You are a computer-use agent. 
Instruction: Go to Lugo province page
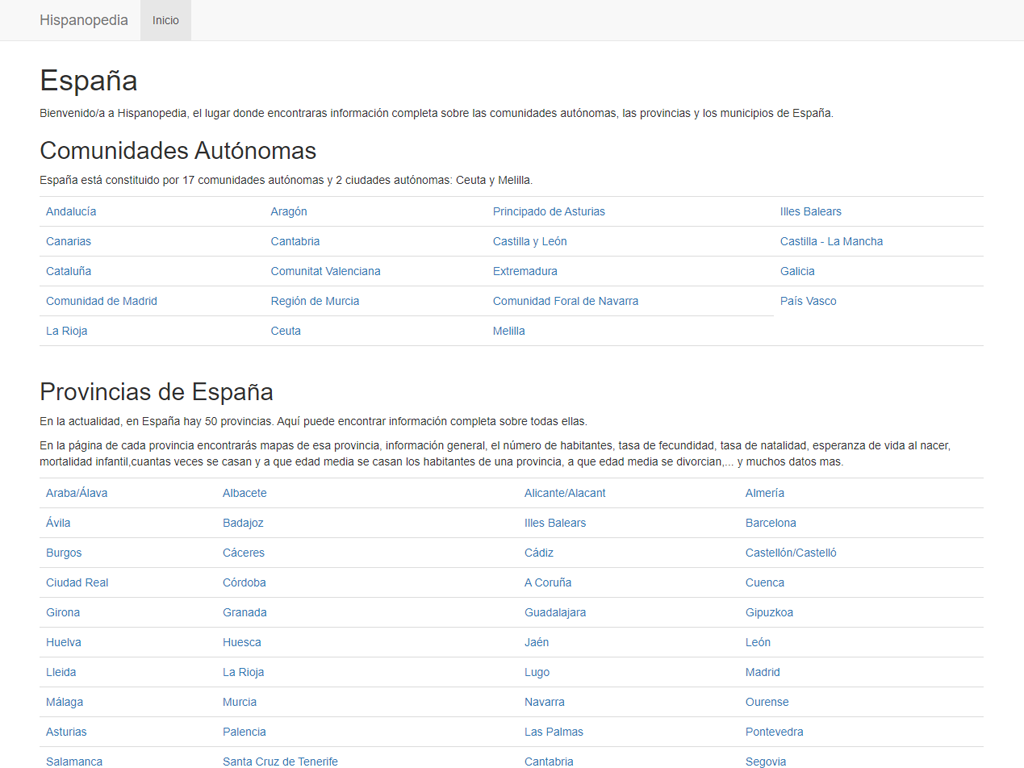[x=537, y=674]
